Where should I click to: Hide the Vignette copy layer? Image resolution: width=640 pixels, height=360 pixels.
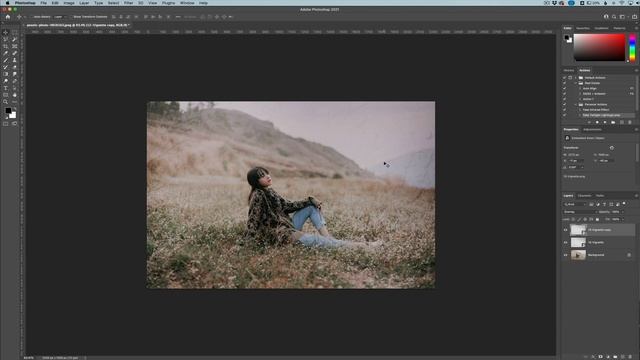click(x=565, y=230)
